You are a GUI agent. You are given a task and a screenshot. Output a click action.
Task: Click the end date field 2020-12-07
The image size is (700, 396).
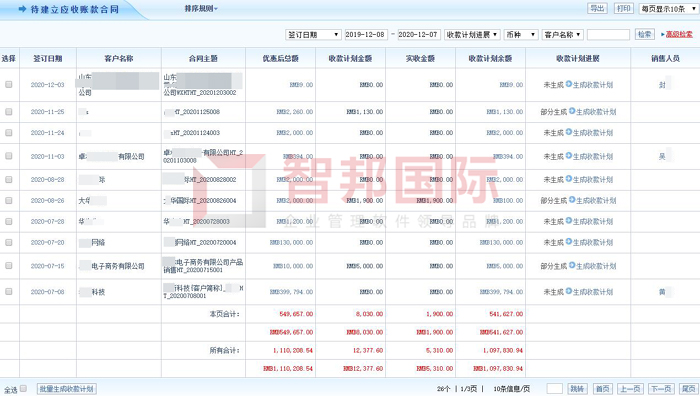(x=419, y=34)
